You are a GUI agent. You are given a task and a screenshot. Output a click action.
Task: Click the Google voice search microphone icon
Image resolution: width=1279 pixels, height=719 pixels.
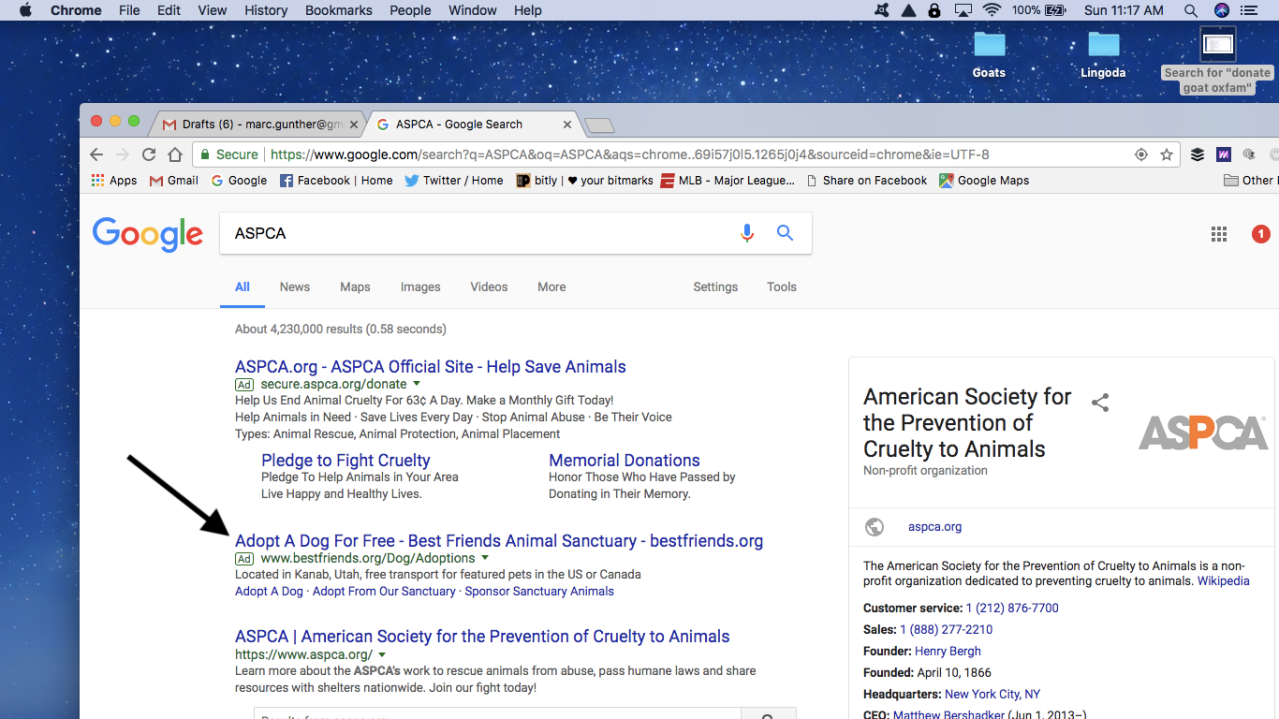click(746, 233)
